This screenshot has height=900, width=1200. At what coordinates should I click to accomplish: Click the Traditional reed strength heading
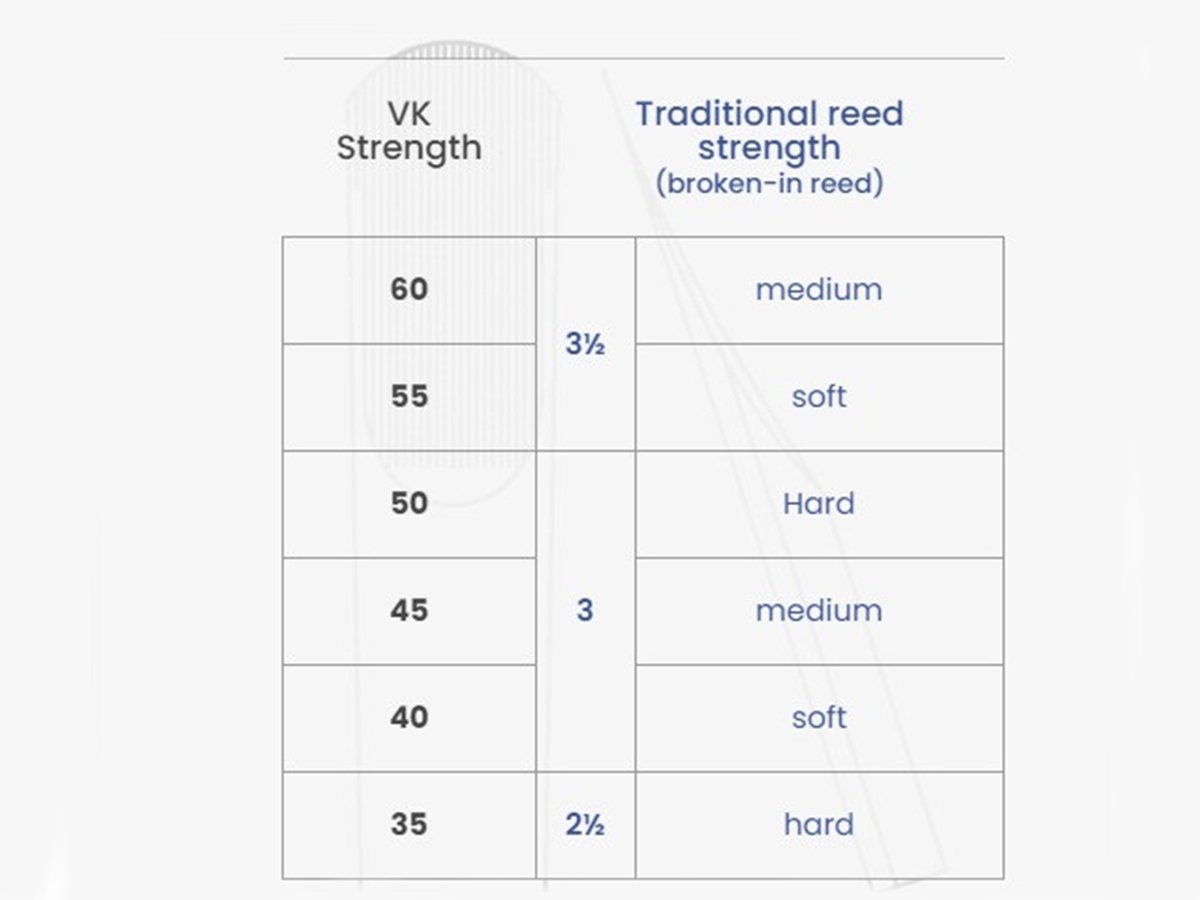click(769, 130)
